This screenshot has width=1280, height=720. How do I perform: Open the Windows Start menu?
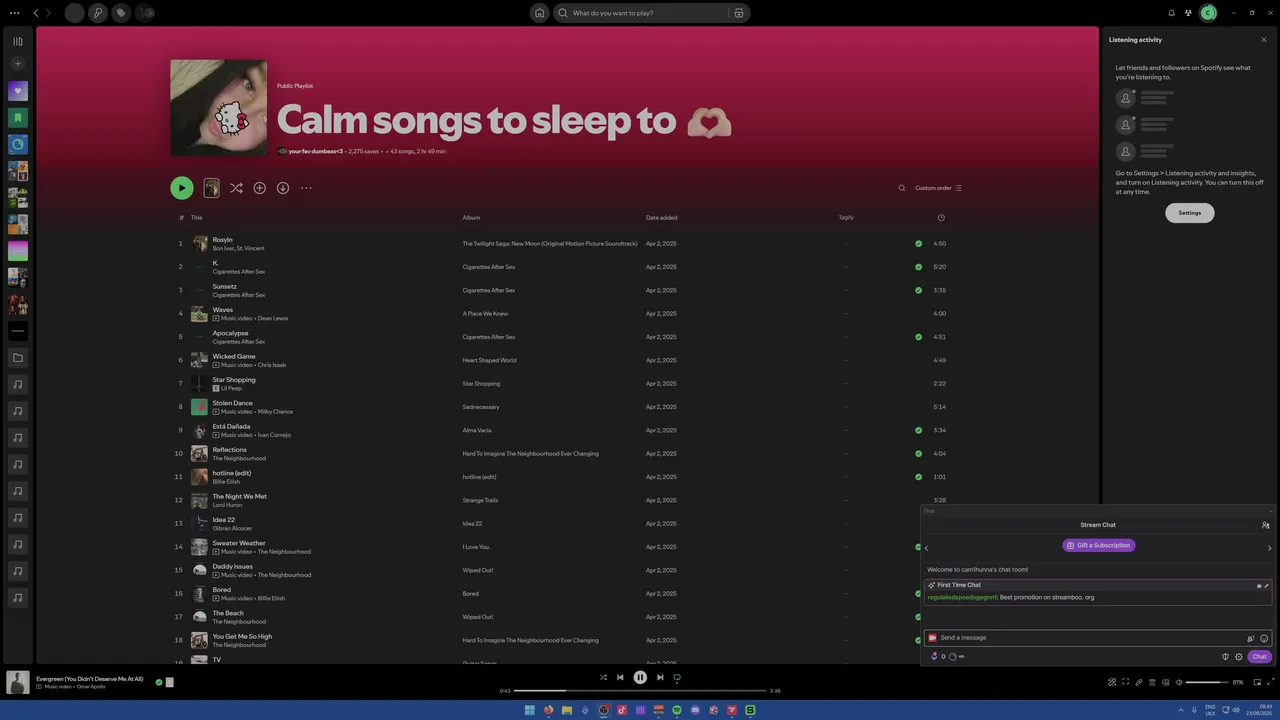tap(529, 710)
